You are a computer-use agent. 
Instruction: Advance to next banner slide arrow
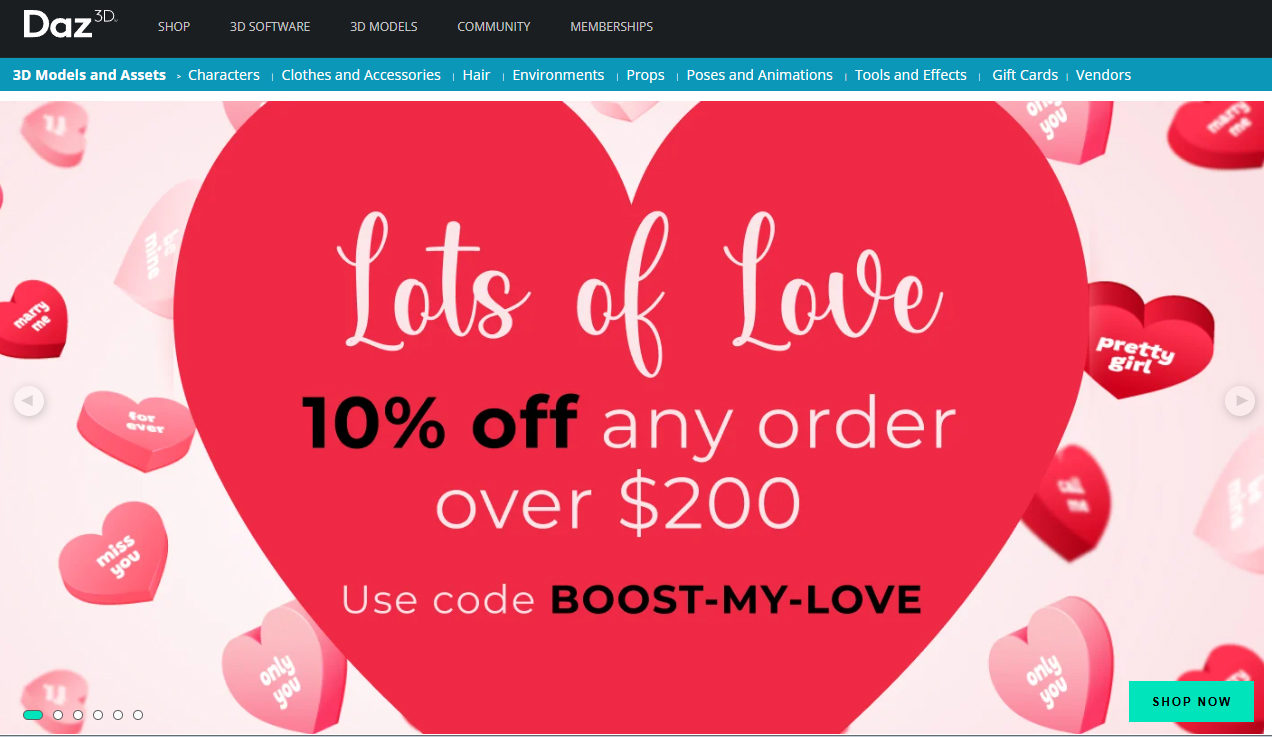click(x=1240, y=401)
